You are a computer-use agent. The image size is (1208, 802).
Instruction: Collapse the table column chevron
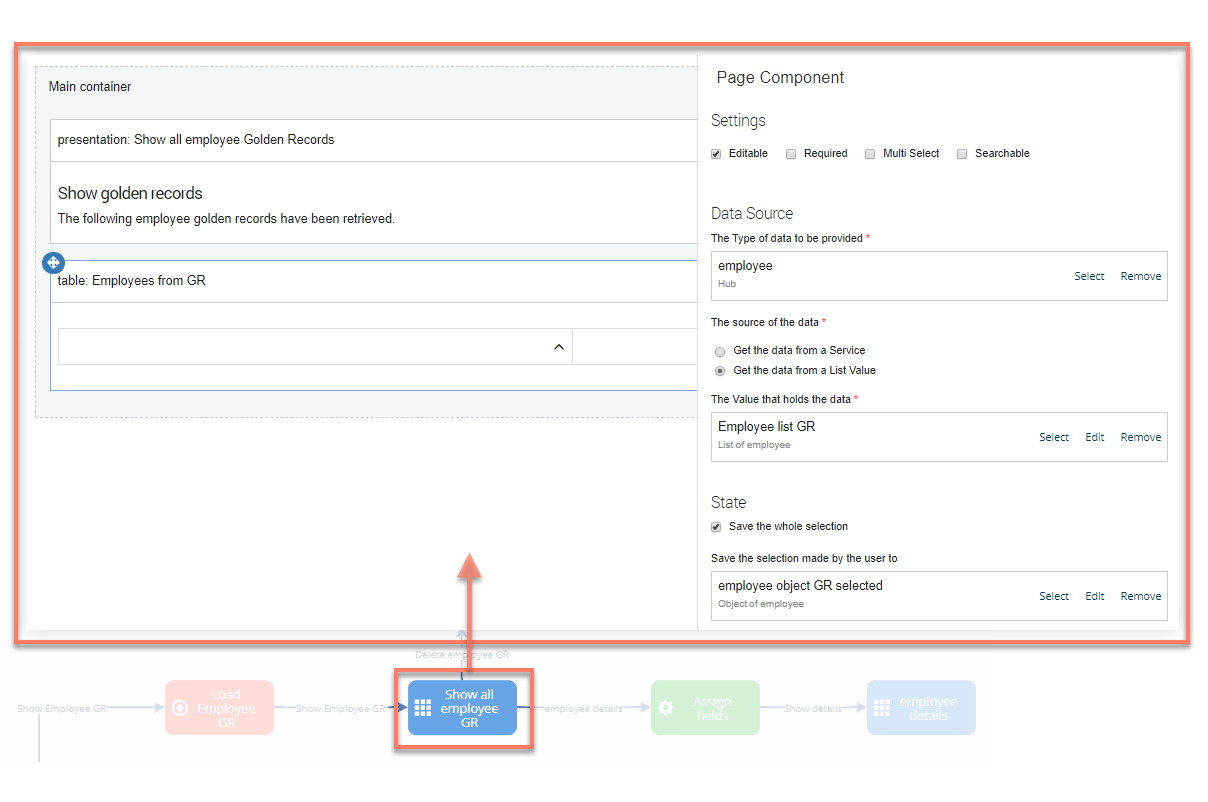tap(558, 347)
